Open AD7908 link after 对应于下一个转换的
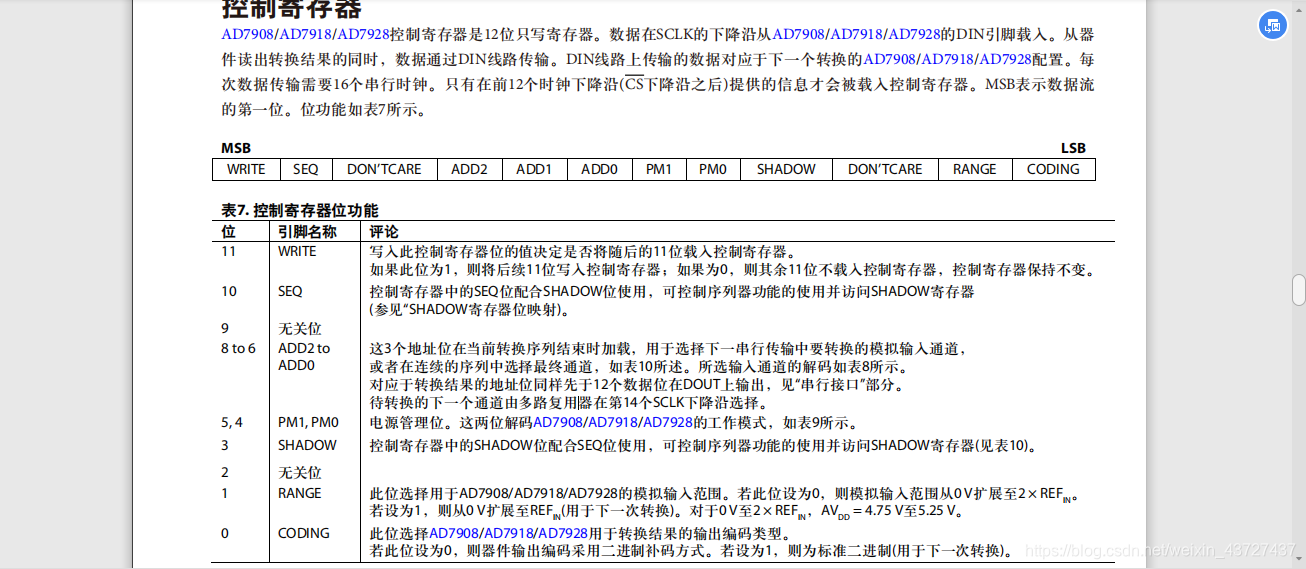The height and width of the screenshot is (569, 1306). (x=889, y=59)
